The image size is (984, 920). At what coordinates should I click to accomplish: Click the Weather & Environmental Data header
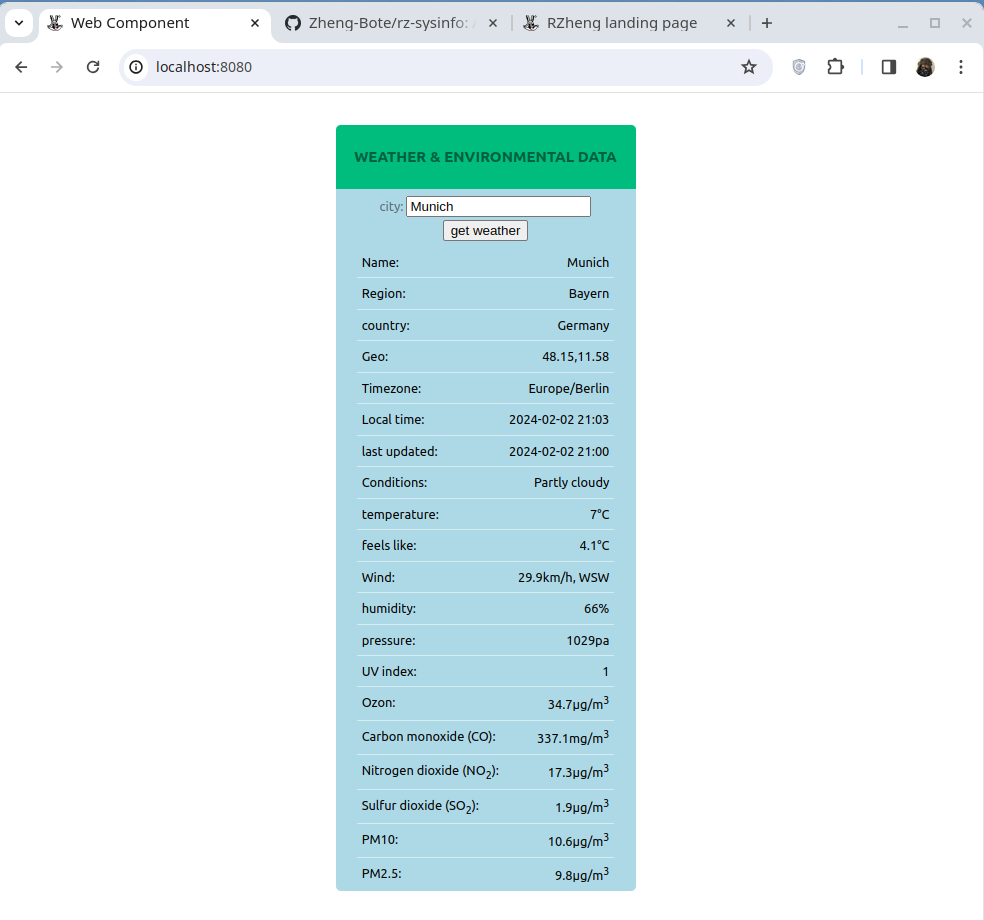(486, 157)
